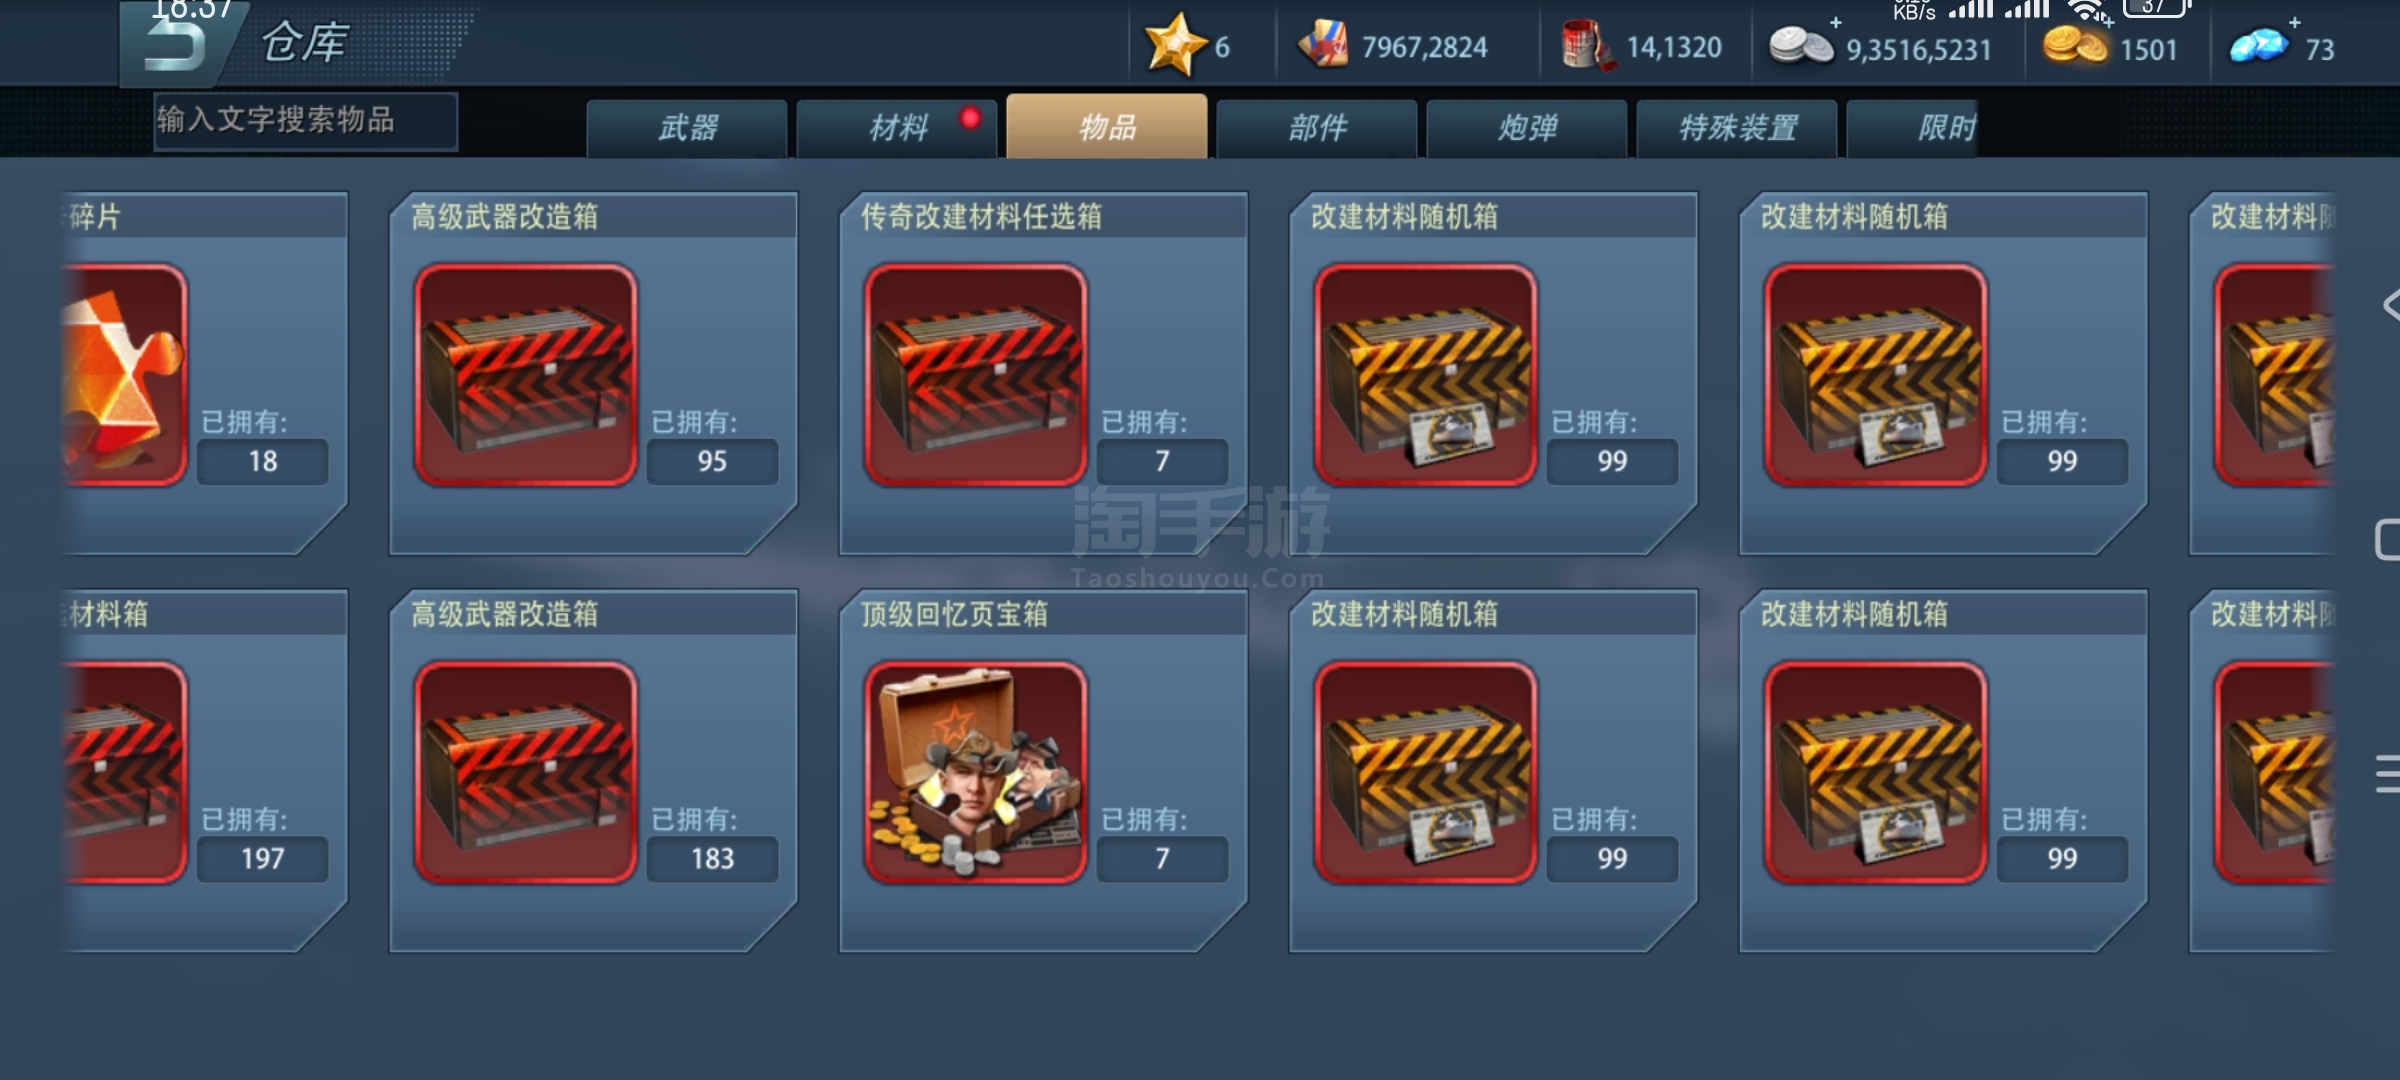Select top-row 高级武器改造箱 with 95 owned
This screenshot has width=2400, height=1080.
(593, 373)
